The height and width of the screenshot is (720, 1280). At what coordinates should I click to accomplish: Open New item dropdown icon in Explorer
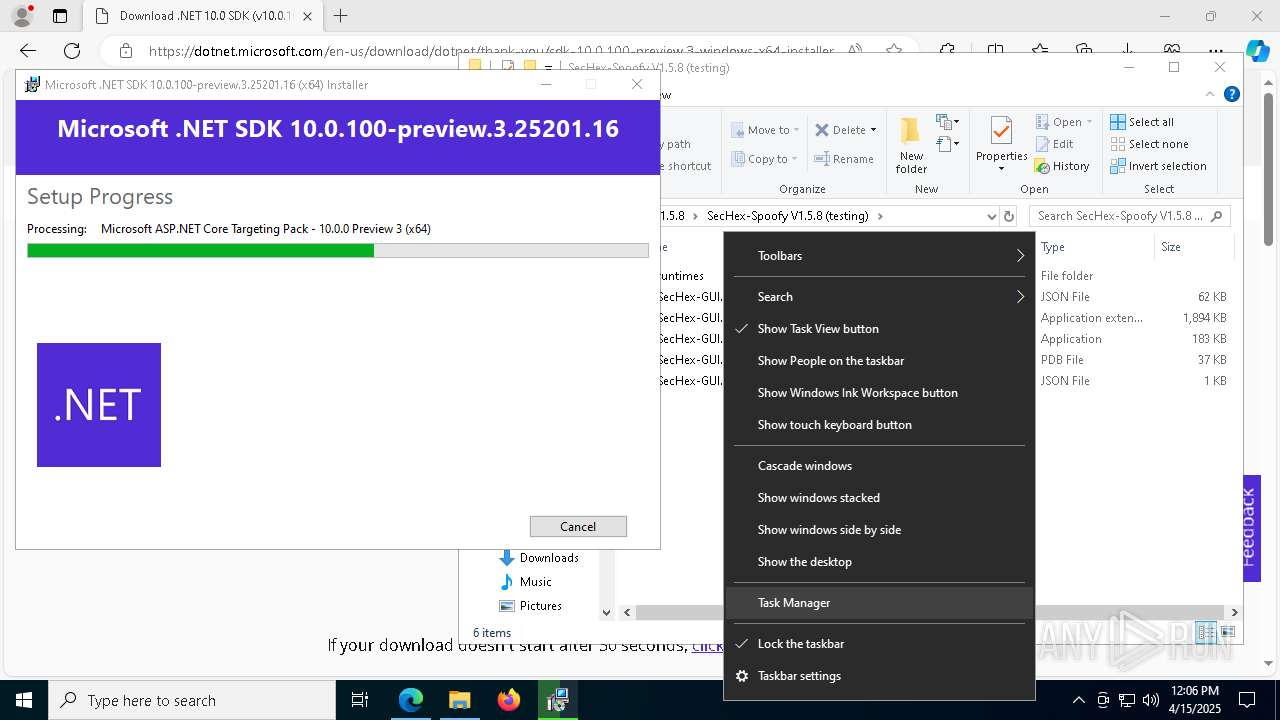click(x=947, y=123)
